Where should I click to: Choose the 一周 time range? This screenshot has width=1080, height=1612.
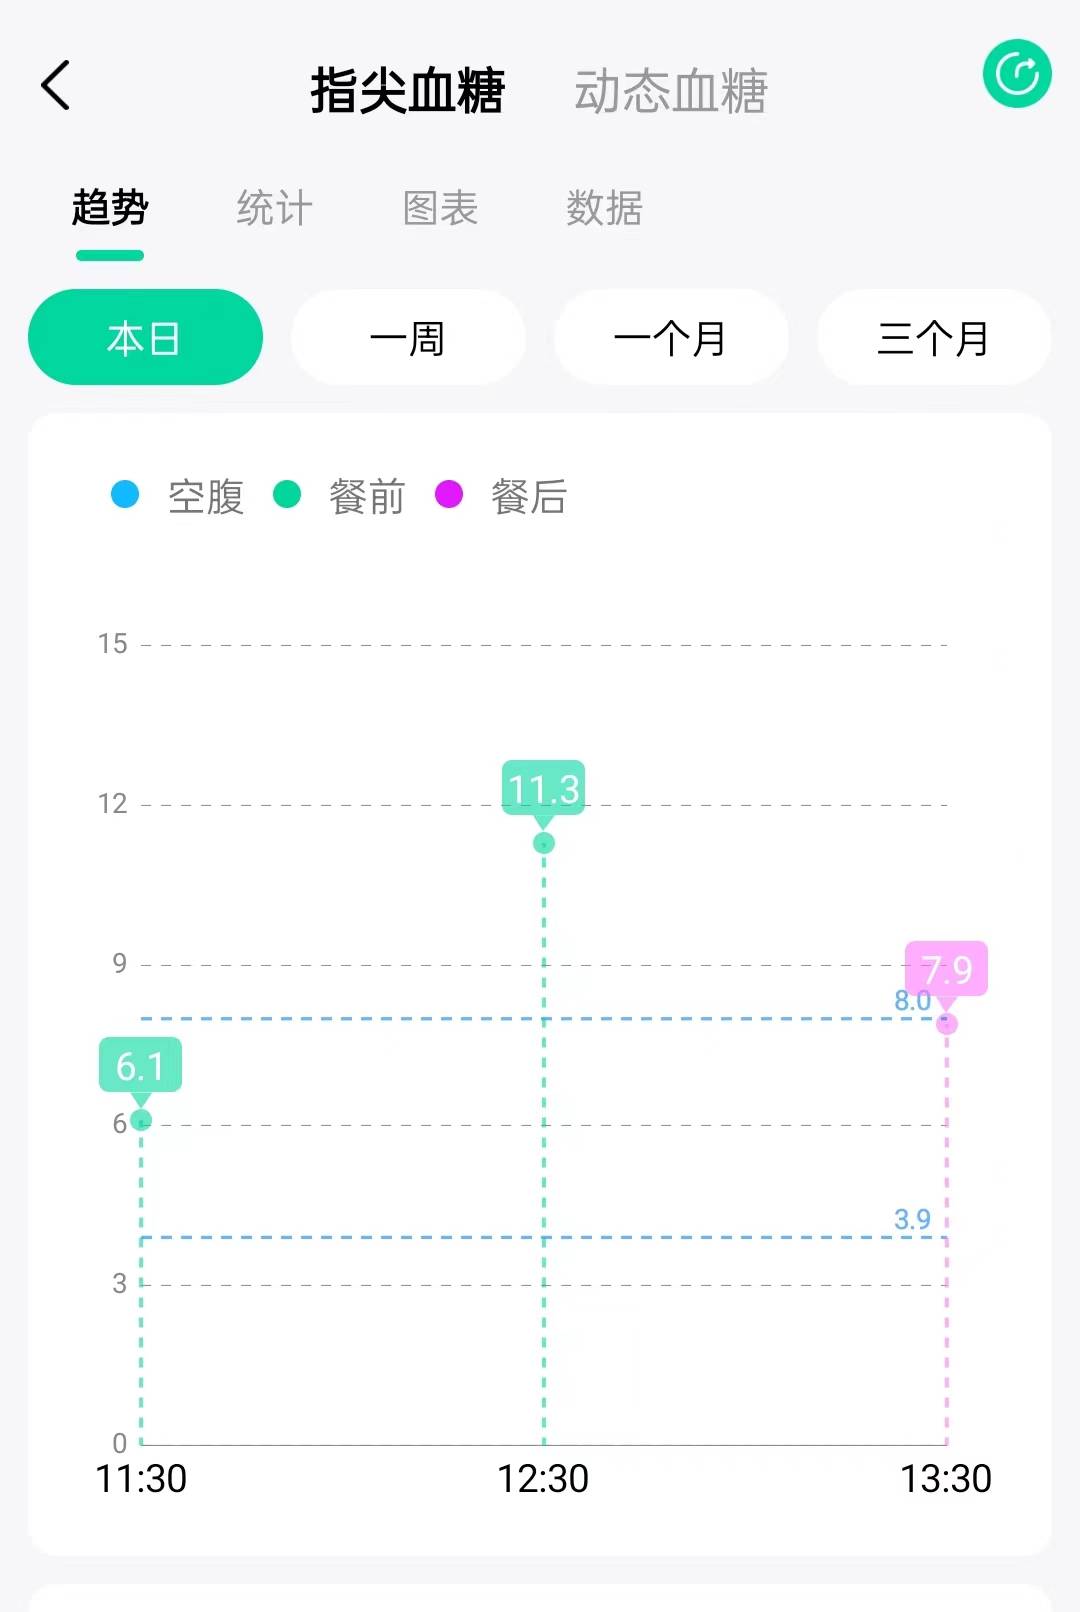pos(408,337)
